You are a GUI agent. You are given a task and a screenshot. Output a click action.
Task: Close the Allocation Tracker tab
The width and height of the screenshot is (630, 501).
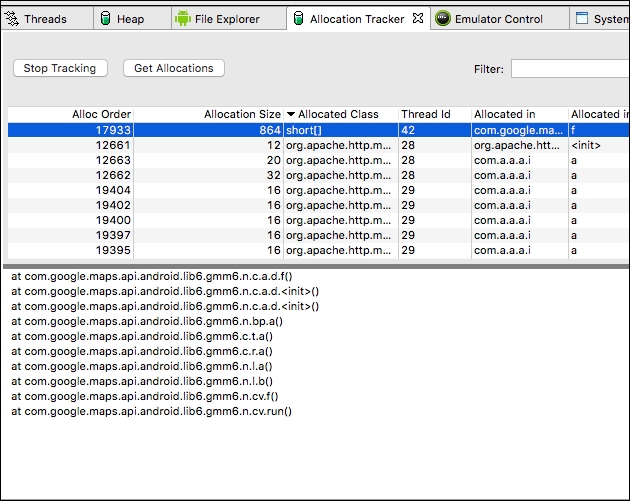tap(418, 18)
